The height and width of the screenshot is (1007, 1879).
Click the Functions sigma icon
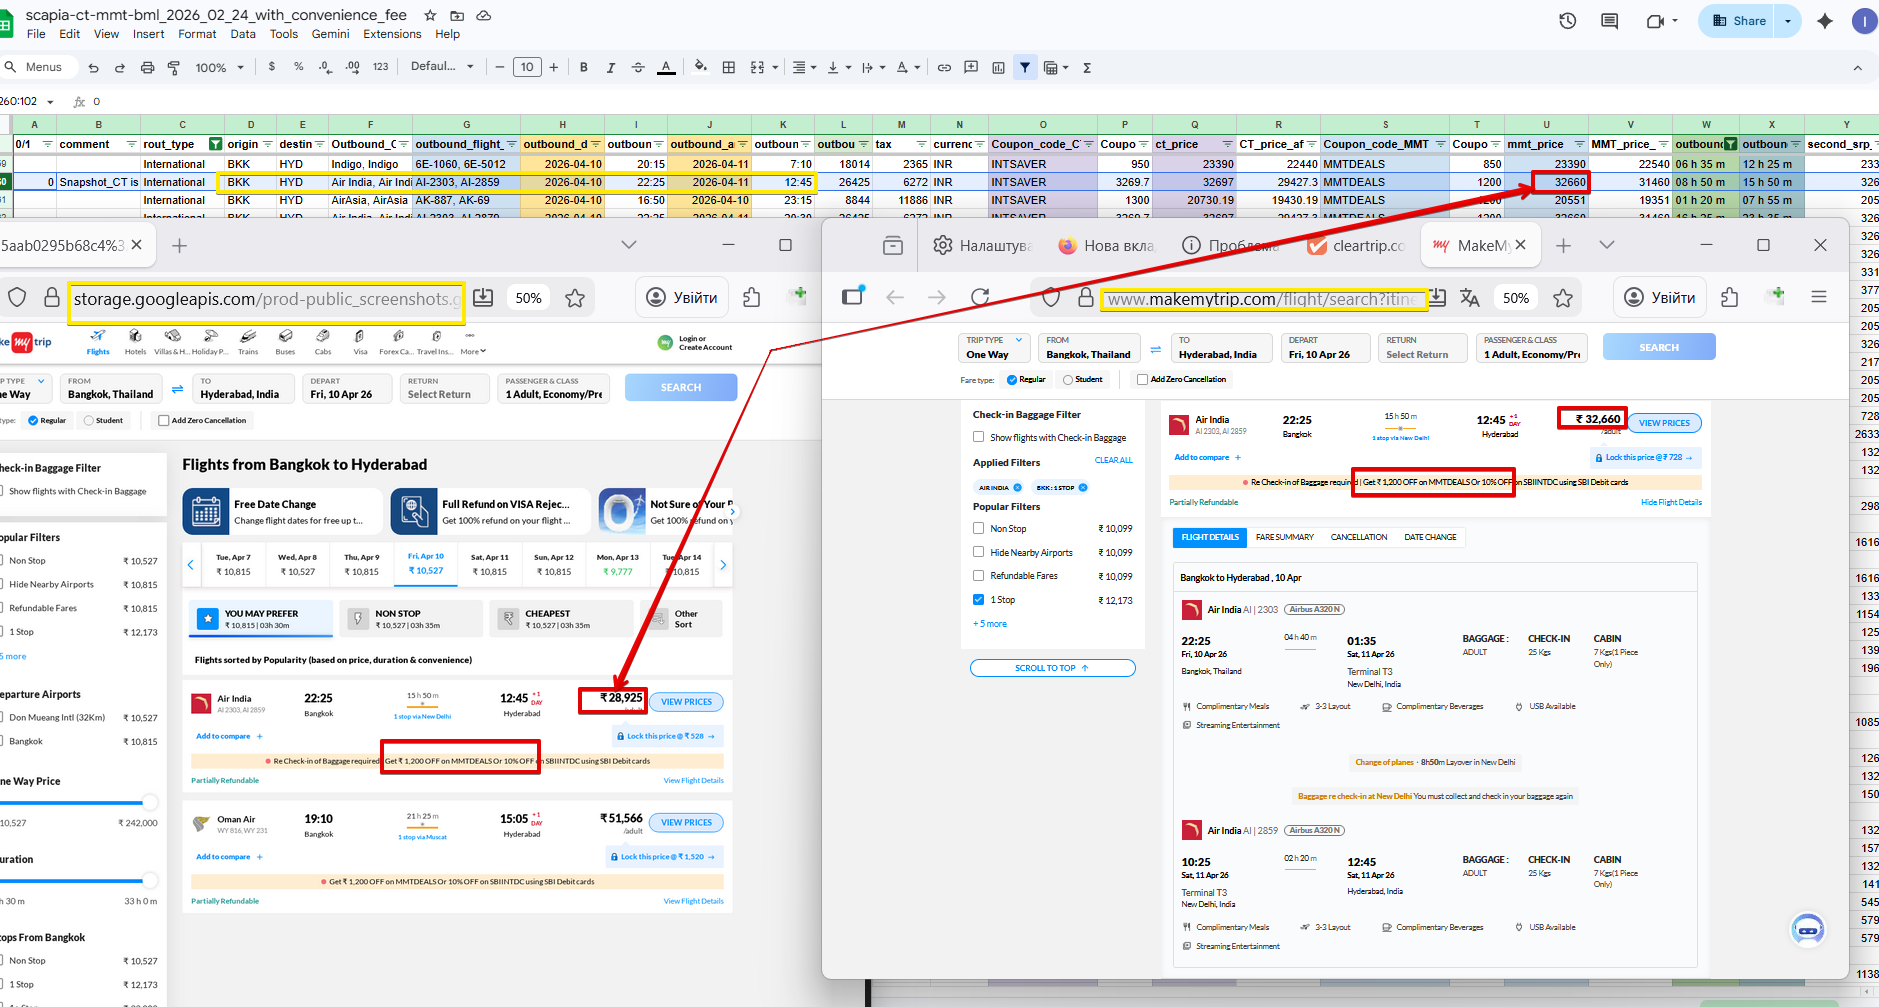1087,67
